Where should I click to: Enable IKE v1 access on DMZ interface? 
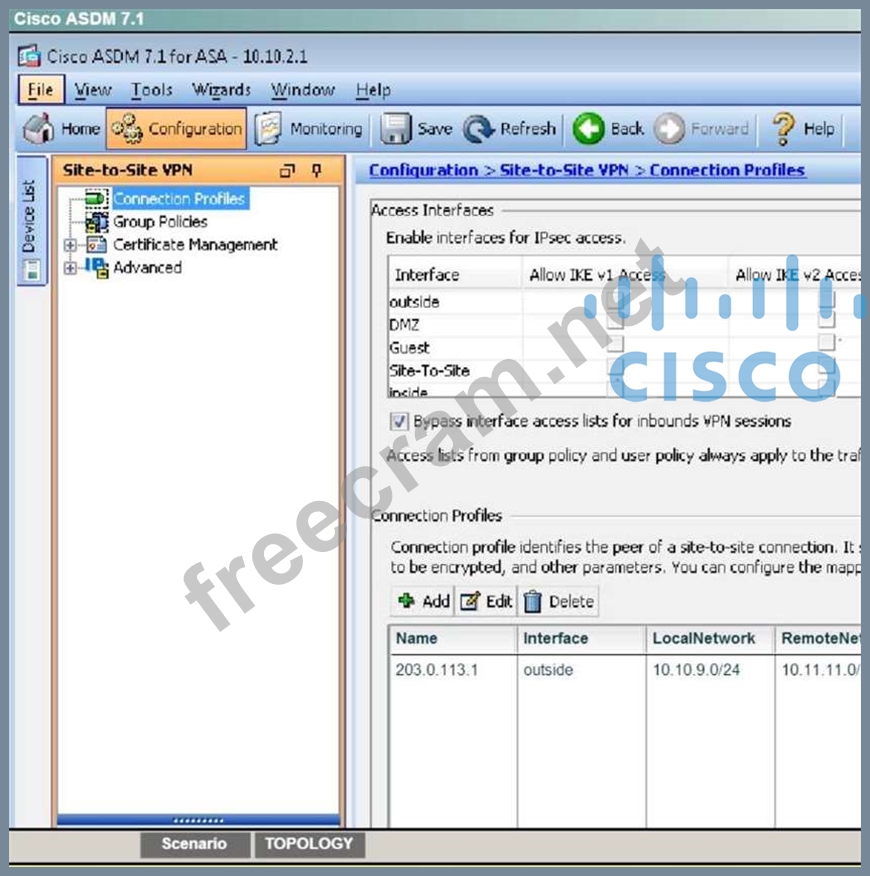tap(615, 323)
